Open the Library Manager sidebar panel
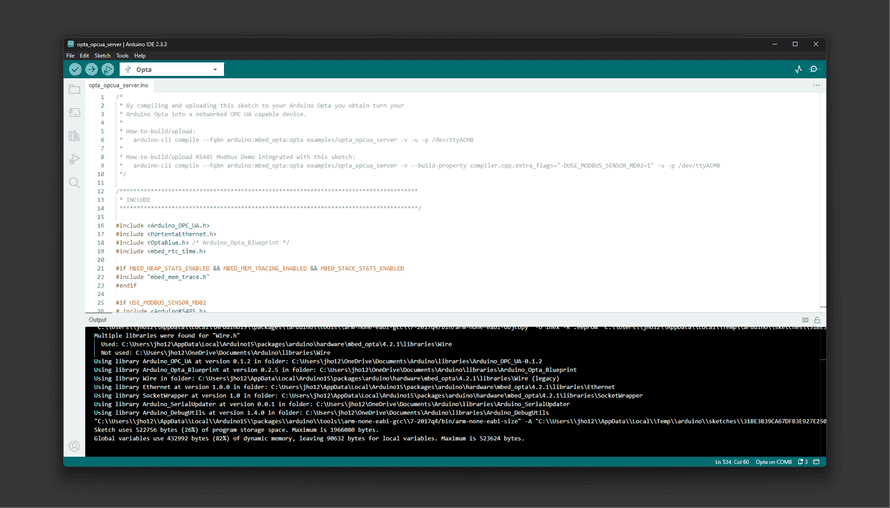 point(74,136)
